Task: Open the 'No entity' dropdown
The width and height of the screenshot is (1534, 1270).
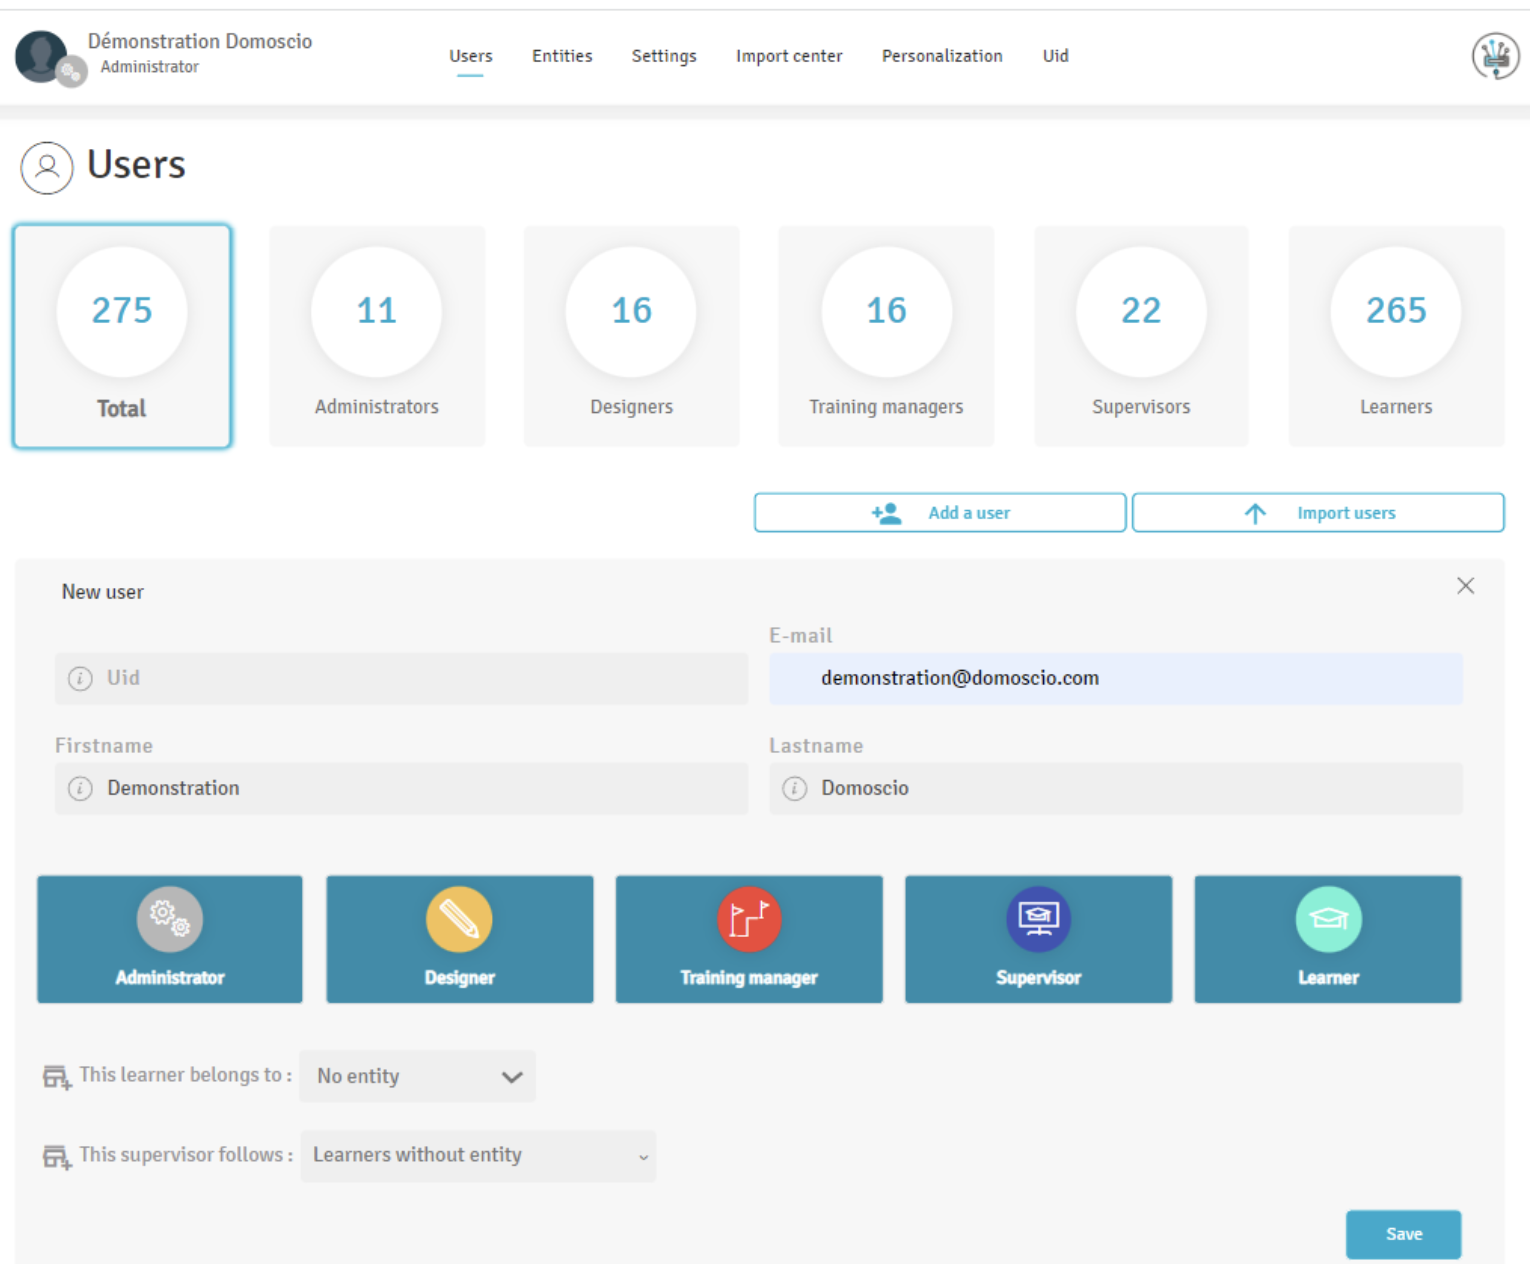Action: click(x=418, y=1078)
